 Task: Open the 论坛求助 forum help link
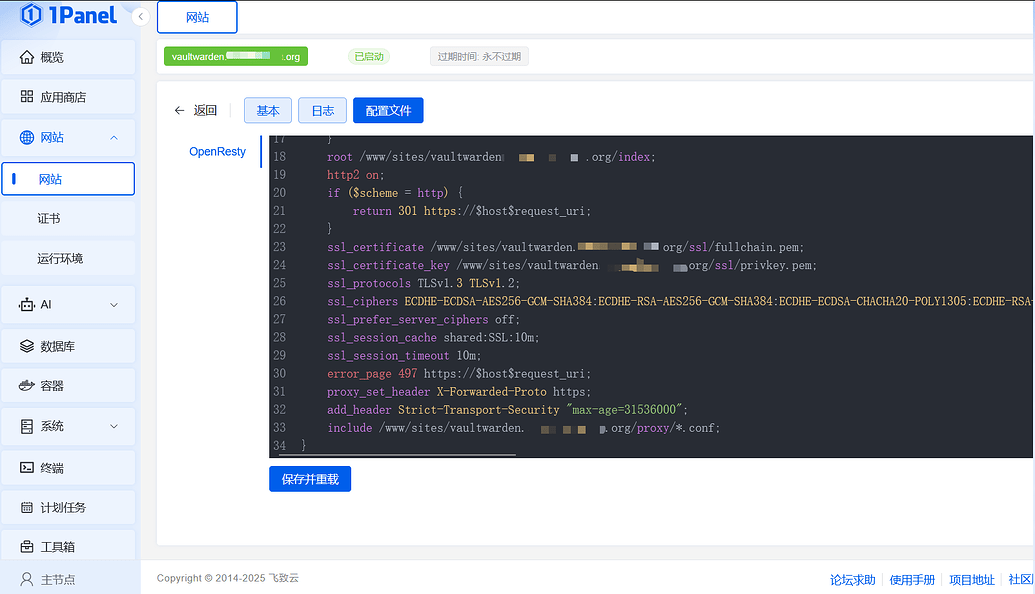(x=852, y=580)
